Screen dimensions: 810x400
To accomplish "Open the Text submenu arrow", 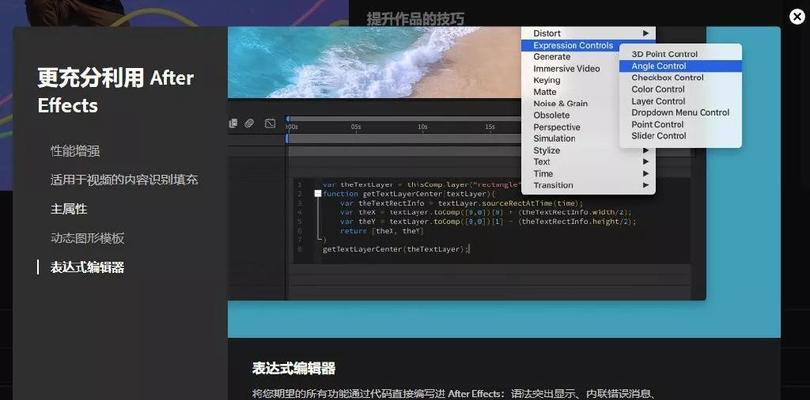I will [x=646, y=162].
